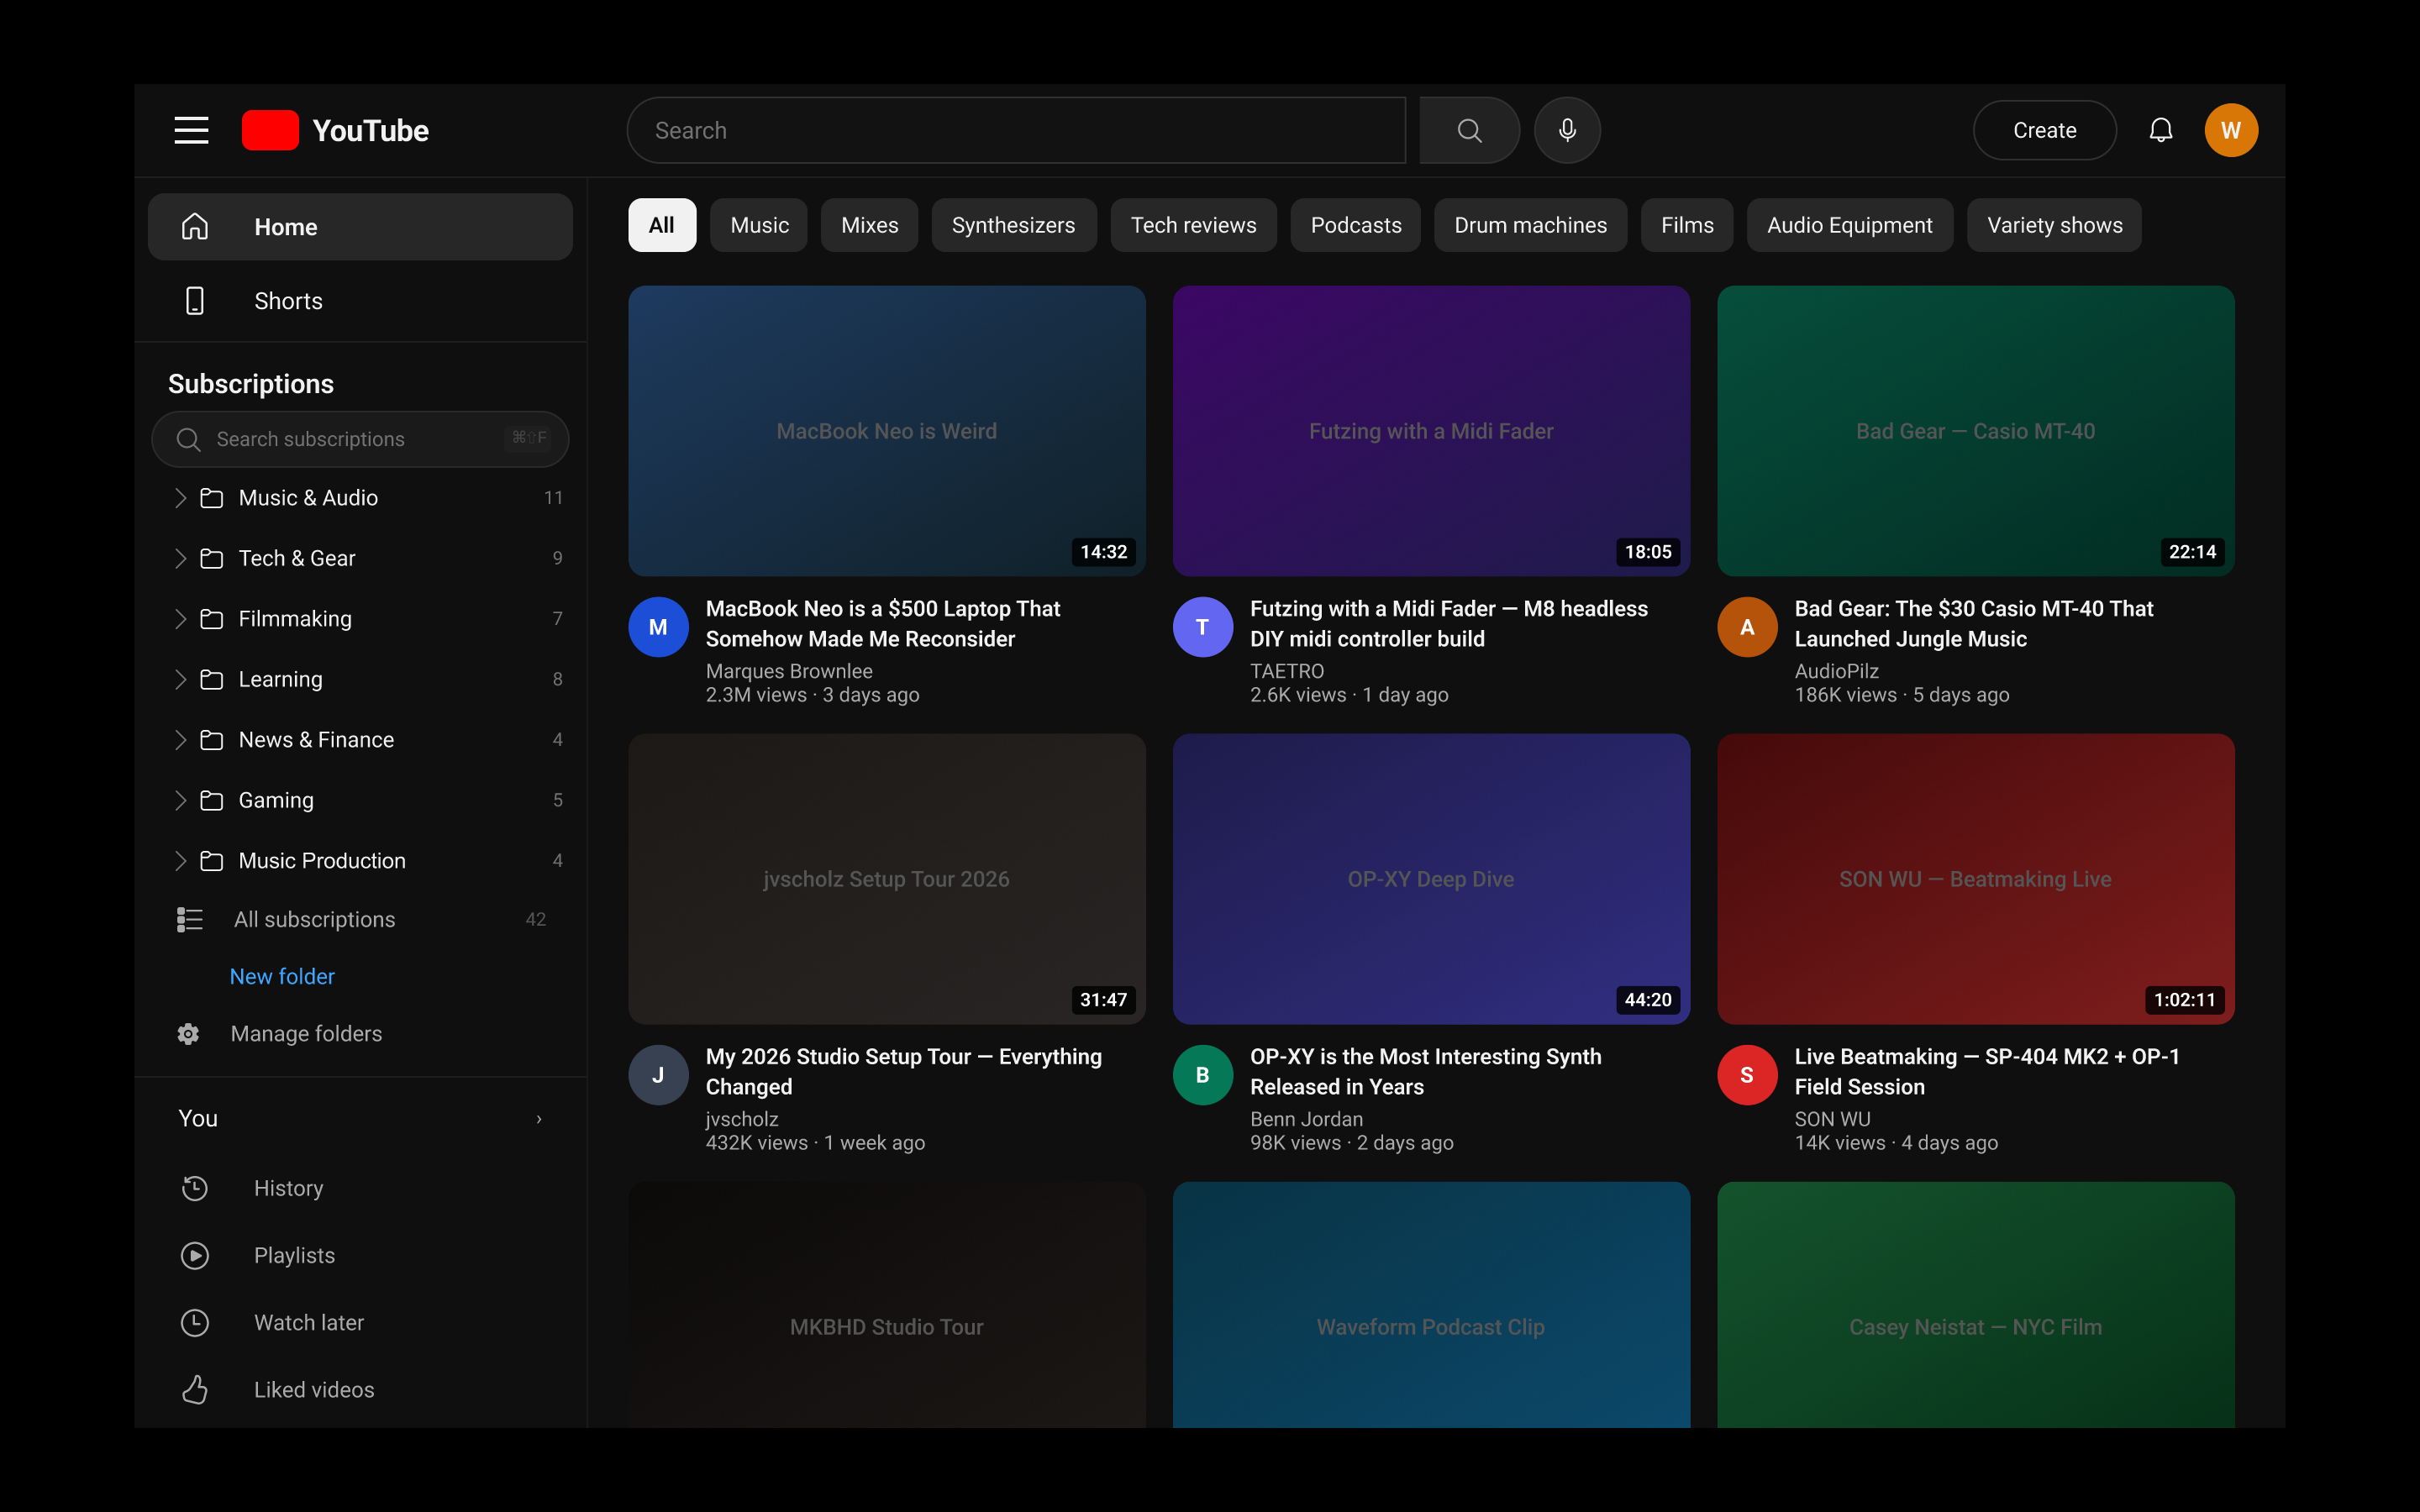Select the Films filter chip
This screenshot has height=1512, width=2420.
pos(1687,225)
